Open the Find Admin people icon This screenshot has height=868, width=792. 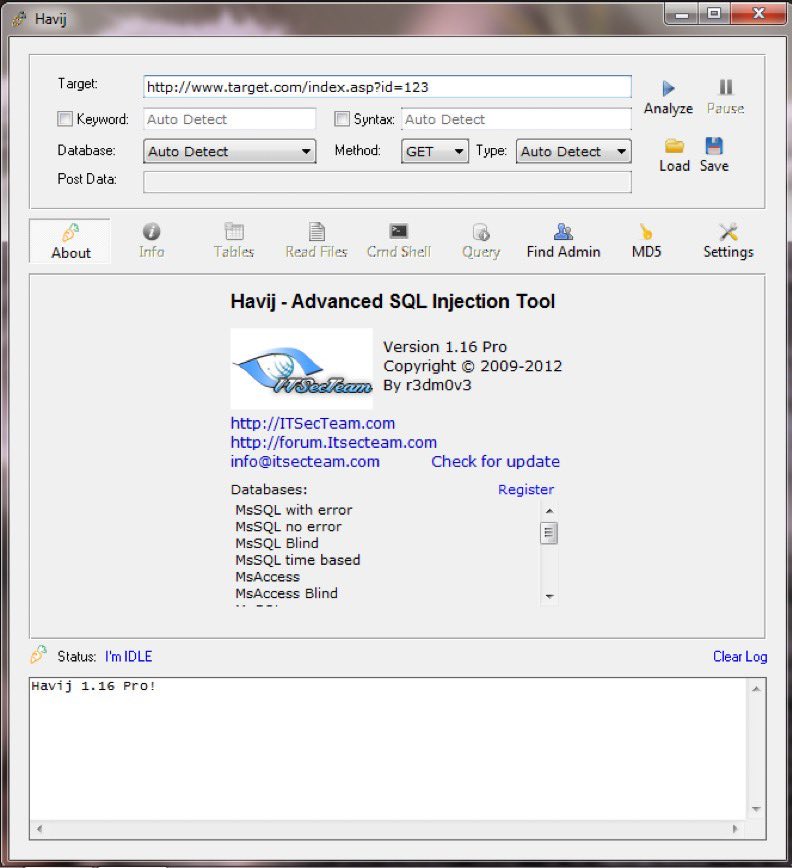[563, 231]
